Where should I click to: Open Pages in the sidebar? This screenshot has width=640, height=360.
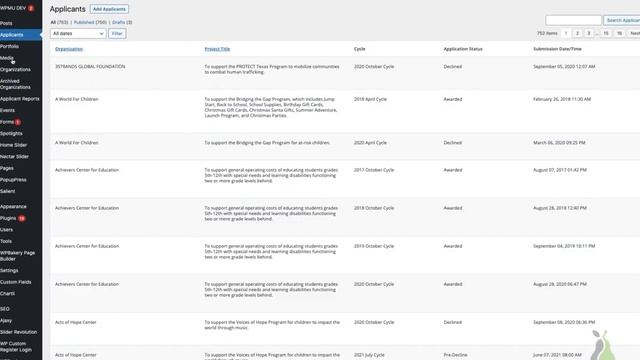click(x=7, y=168)
